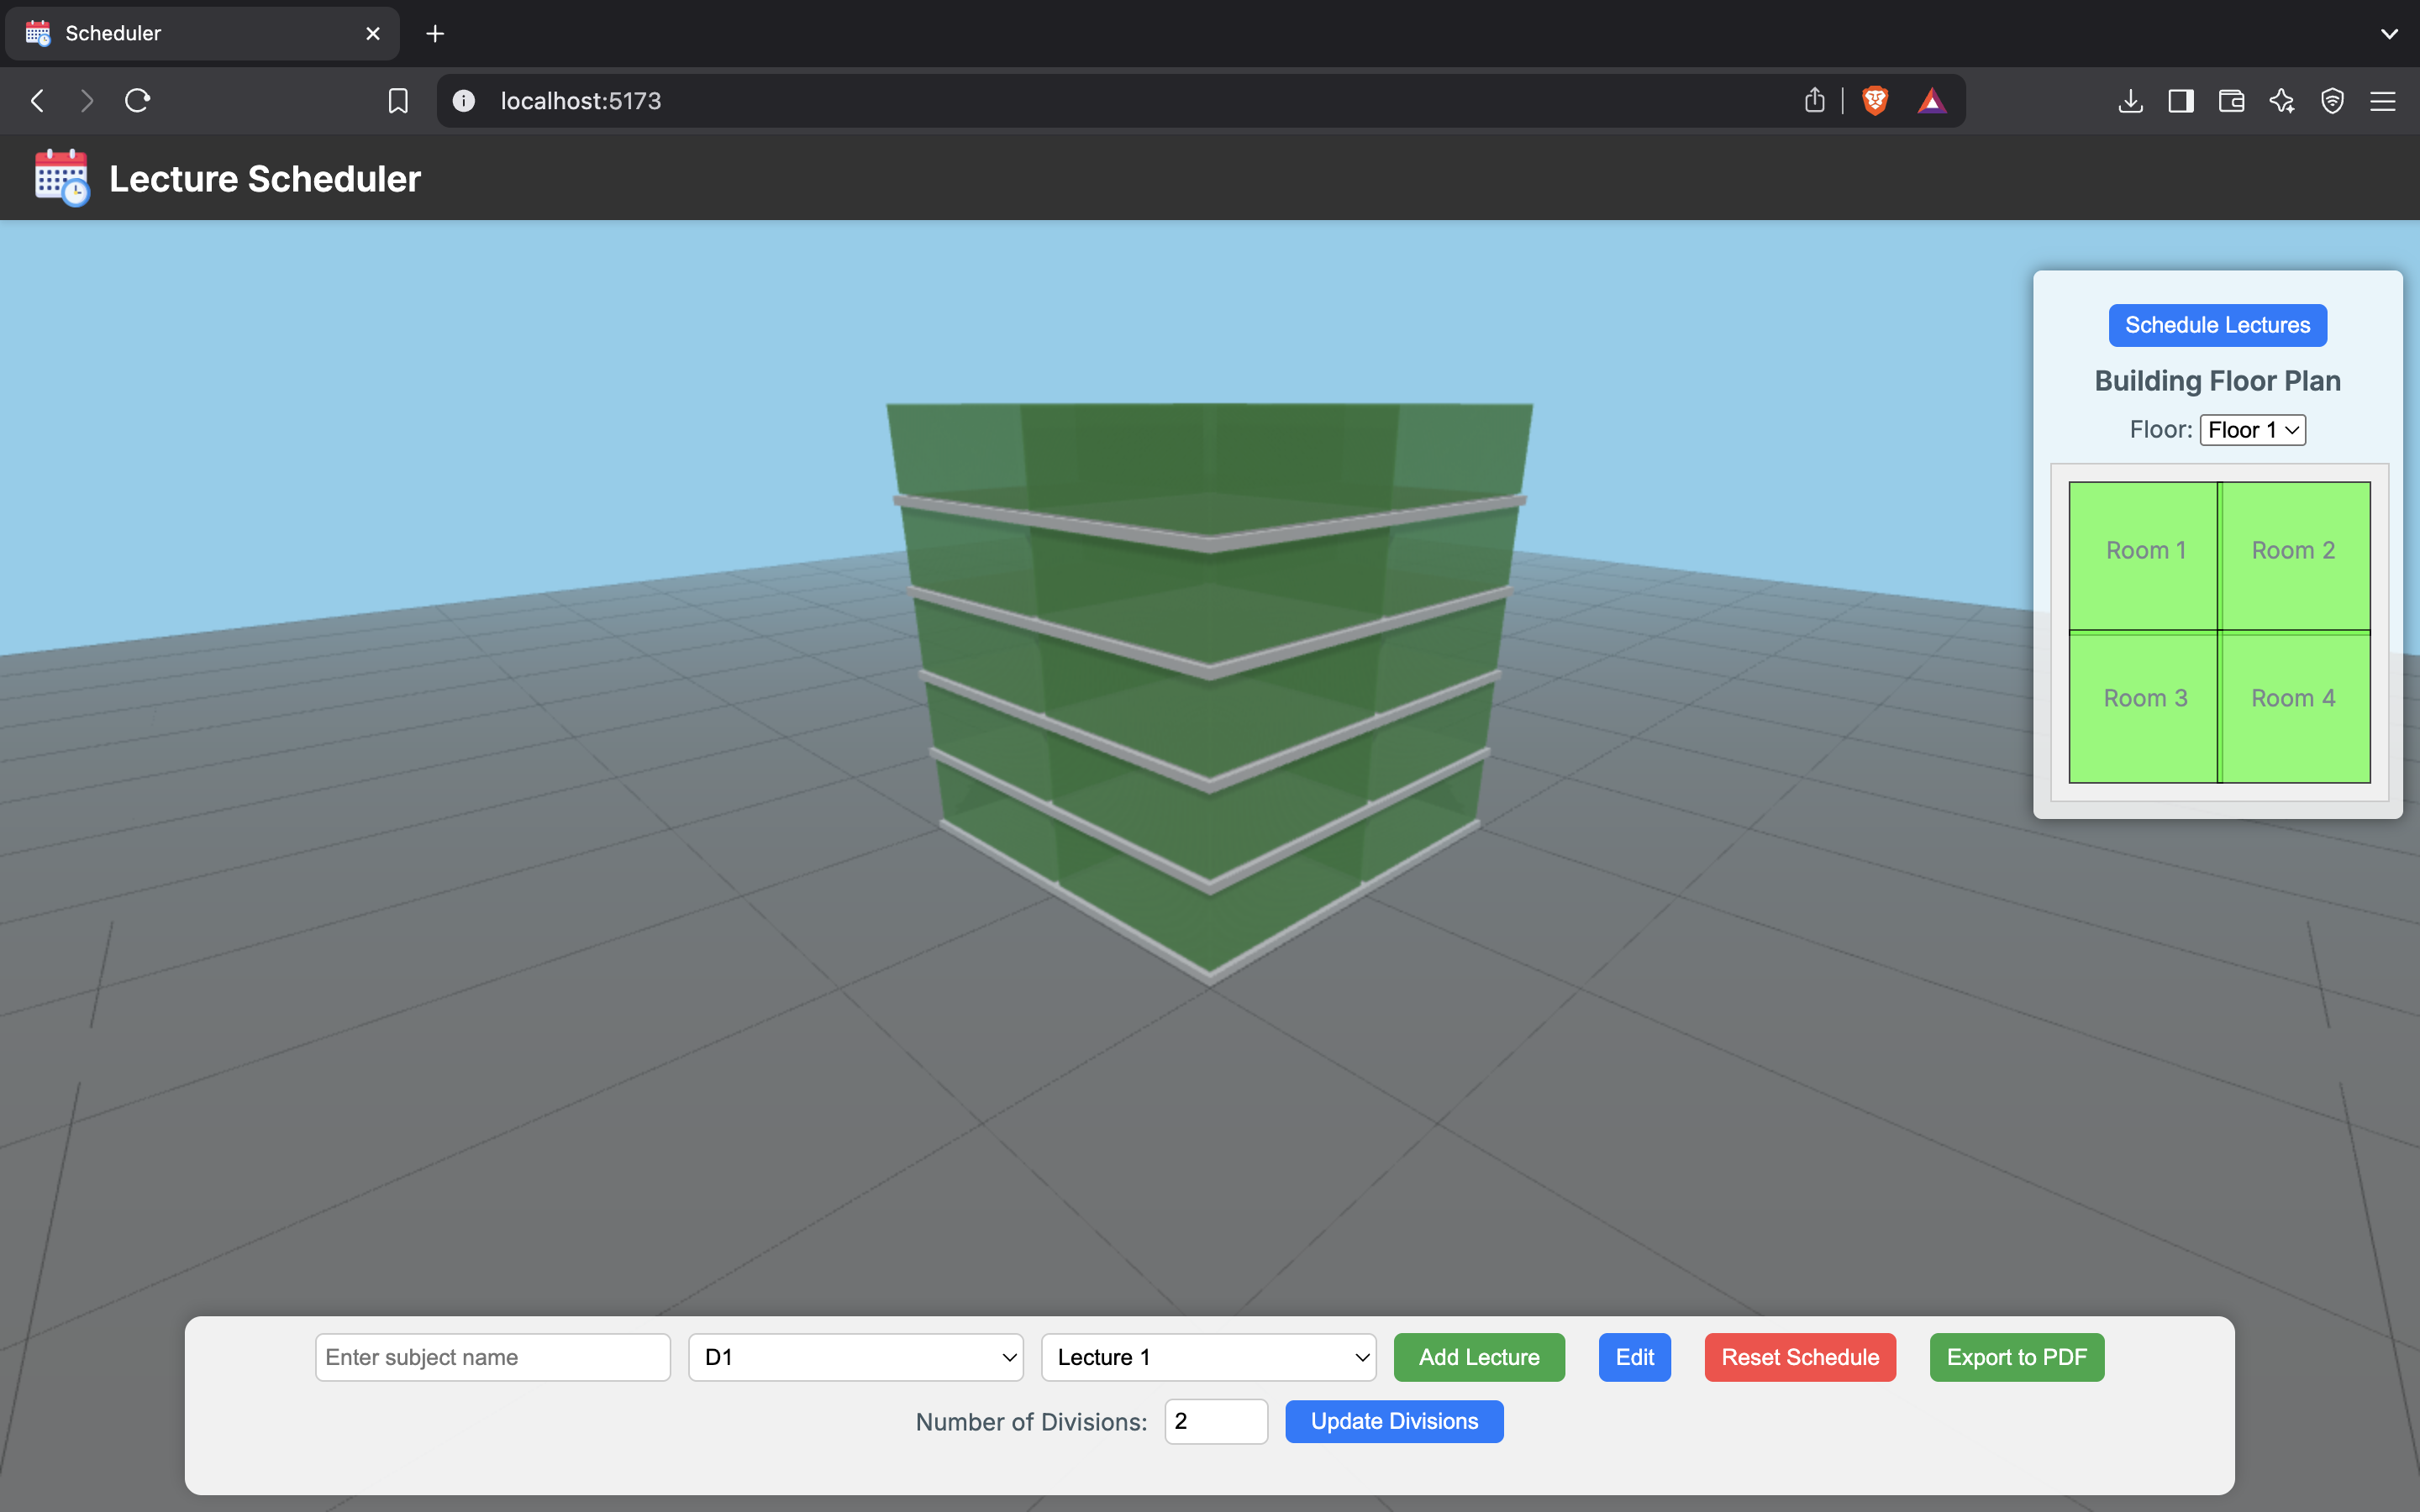Click the share icon in the address bar
The height and width of the screenshot is (1512, 2420).
point(1814,101)
